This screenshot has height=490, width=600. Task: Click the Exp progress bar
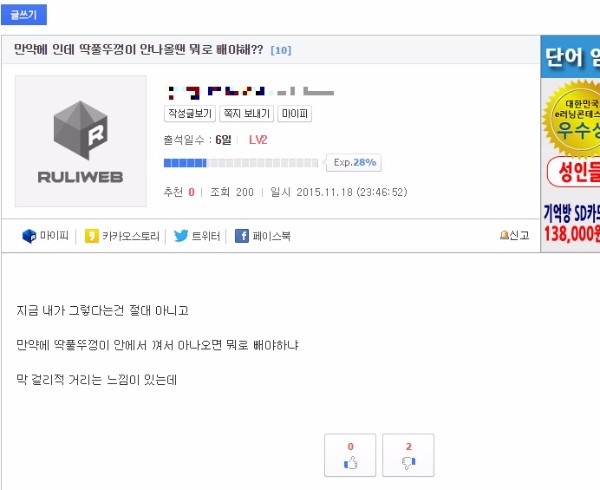pyautogui.click(x=241, y=163)
